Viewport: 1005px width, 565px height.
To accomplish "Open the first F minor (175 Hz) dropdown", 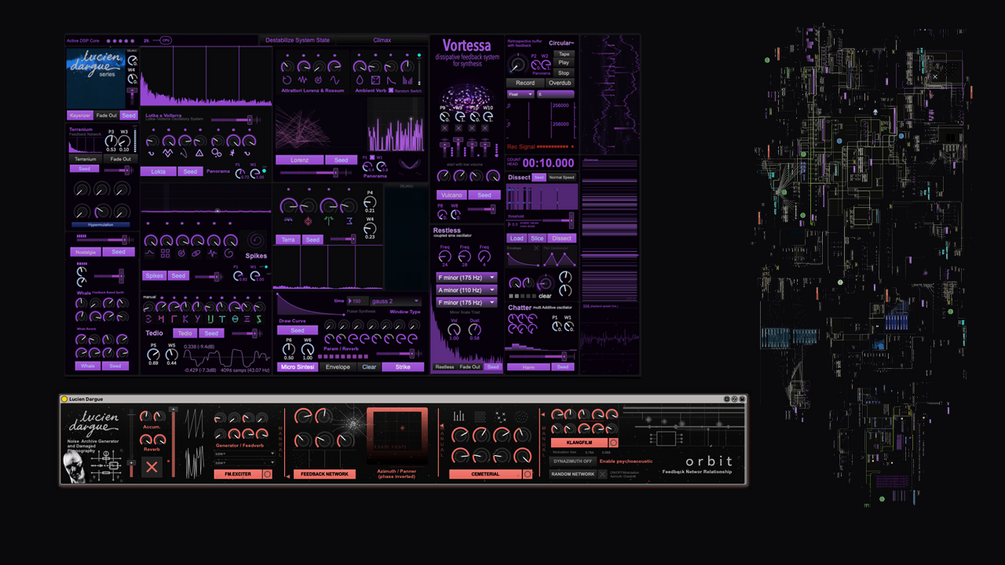I will pos(467,277).
